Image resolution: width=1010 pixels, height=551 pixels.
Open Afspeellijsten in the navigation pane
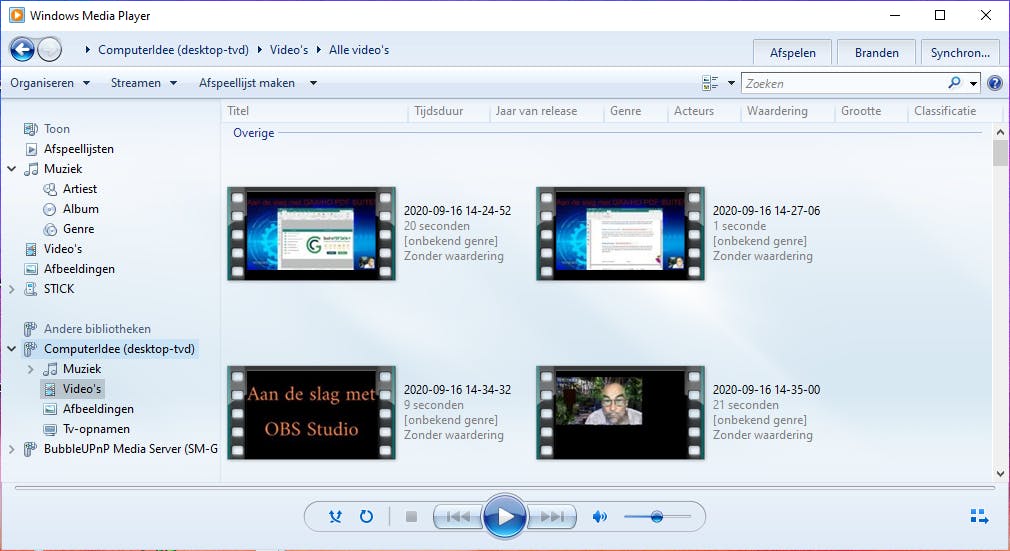point(79,148)
